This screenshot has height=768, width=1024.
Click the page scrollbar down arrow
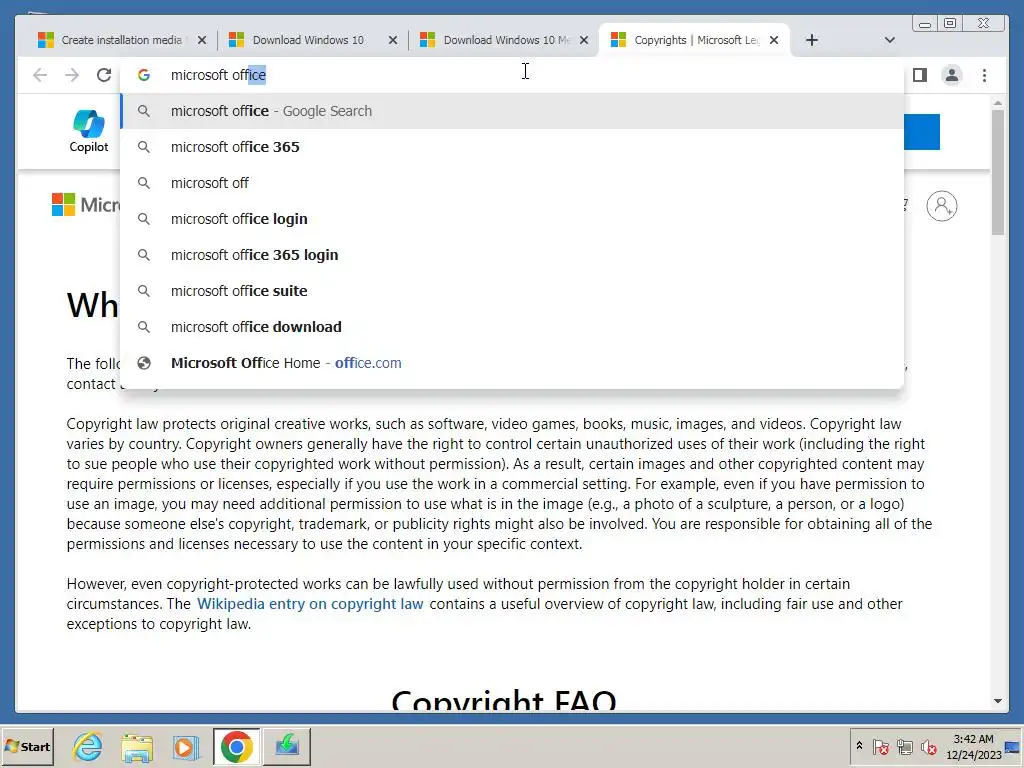click(997, 701)
